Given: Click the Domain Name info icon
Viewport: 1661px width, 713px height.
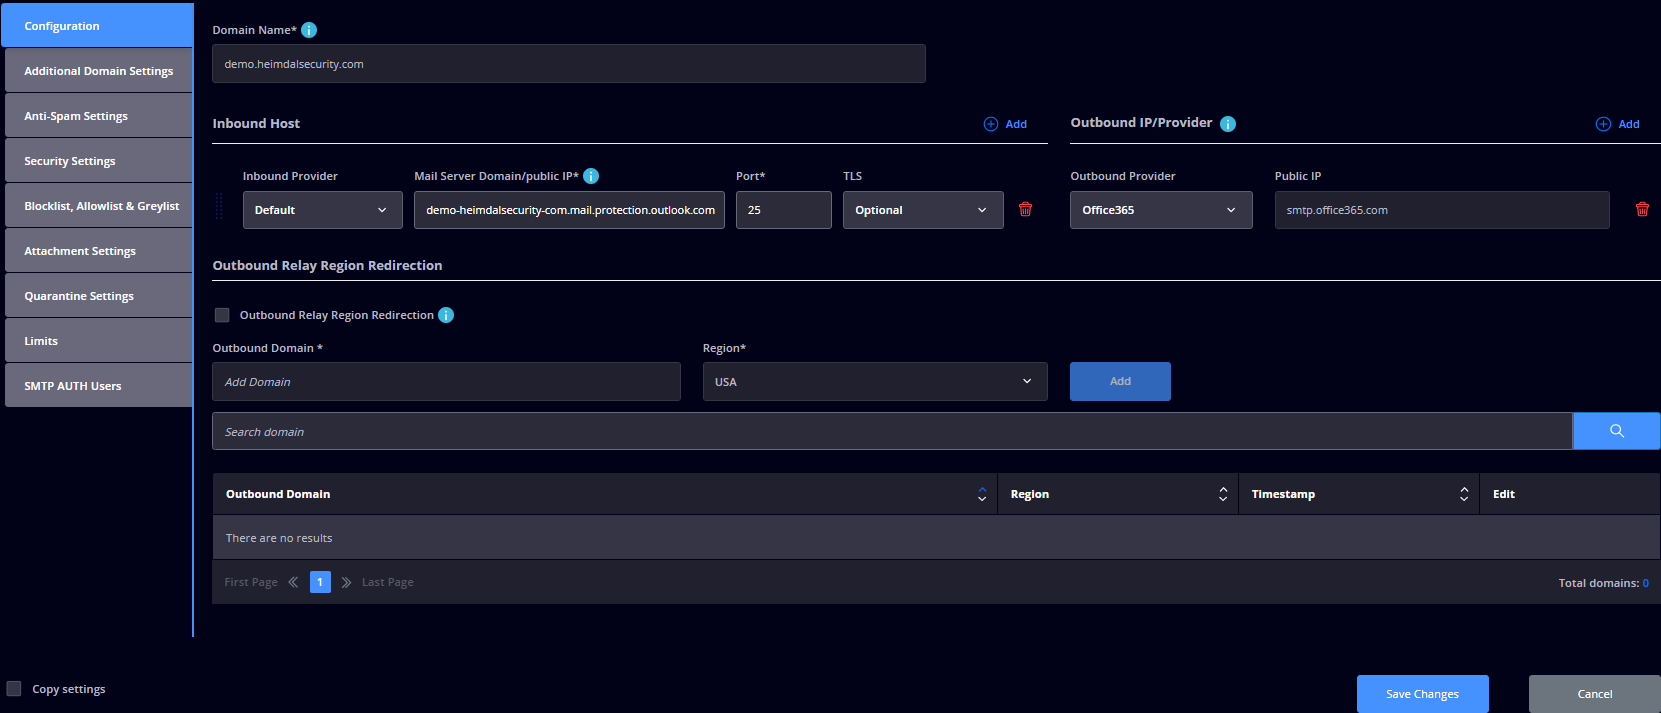Looking at the screenshot, I should (309, 30).
